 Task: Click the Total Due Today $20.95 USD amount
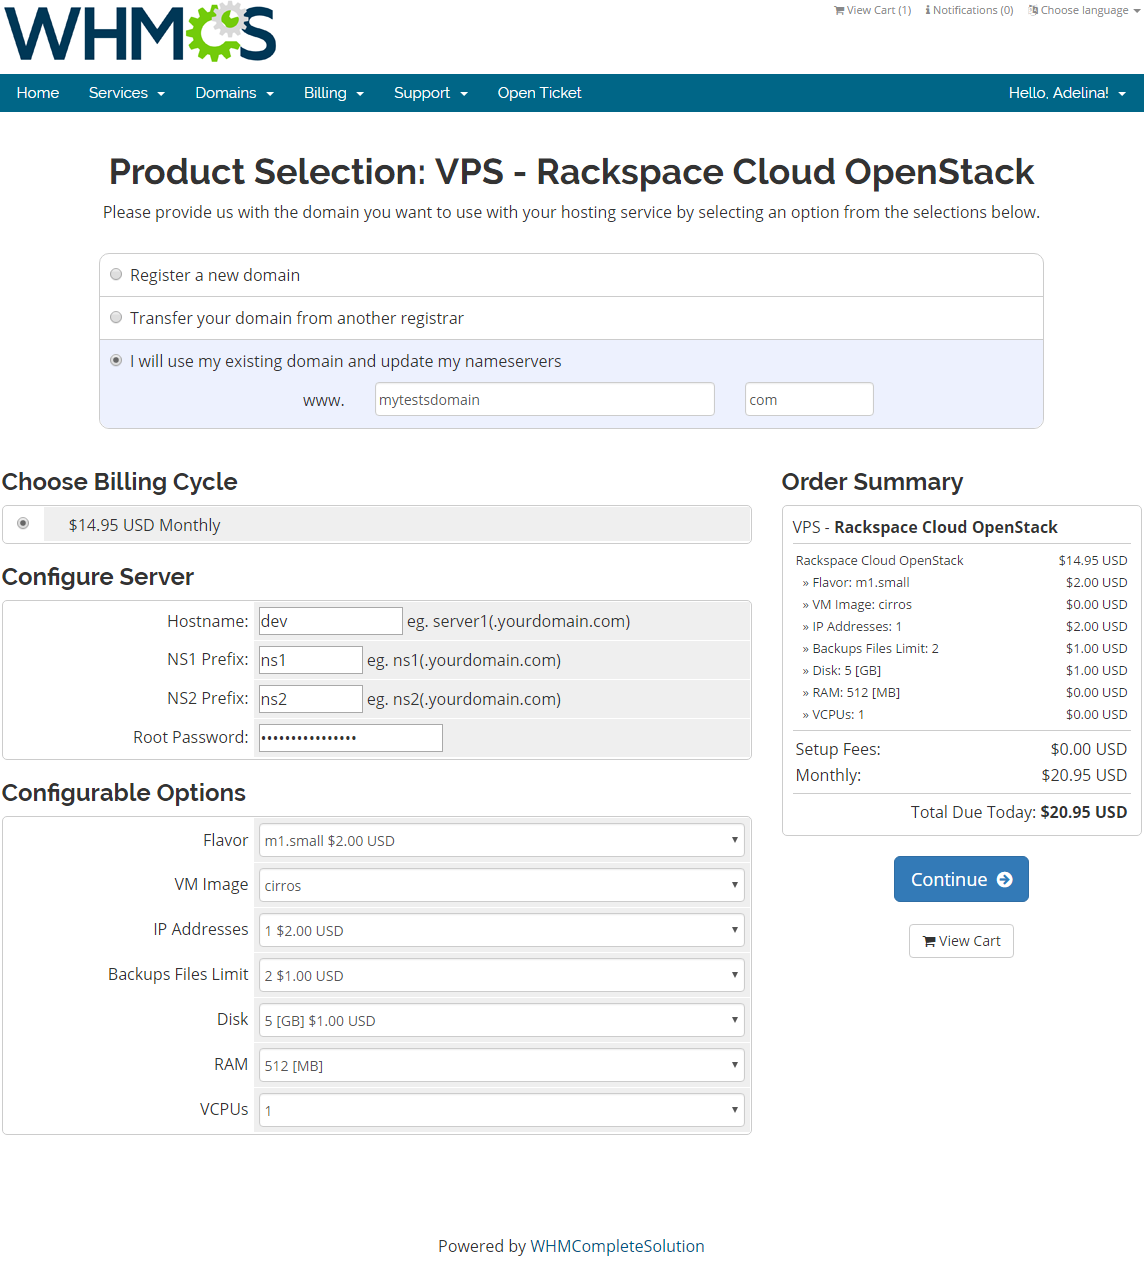[x=1084, y=812]
